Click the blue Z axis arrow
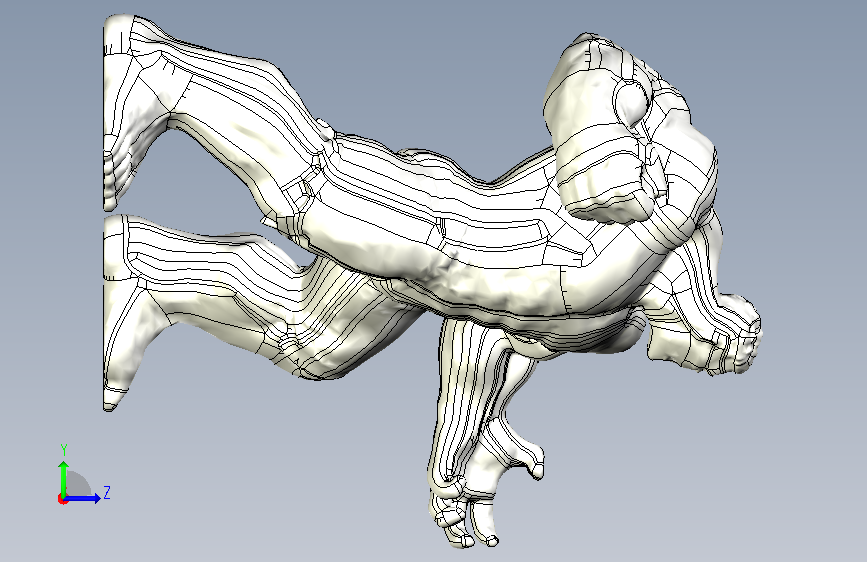Image resolution: width=867 pixels, height=562 pixels. [83, 498]
